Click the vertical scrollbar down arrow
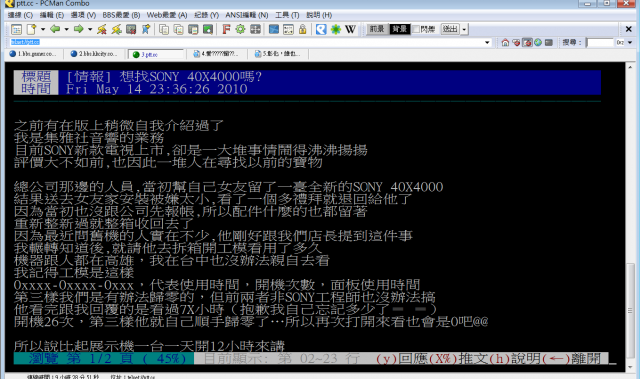 (630, 367)
